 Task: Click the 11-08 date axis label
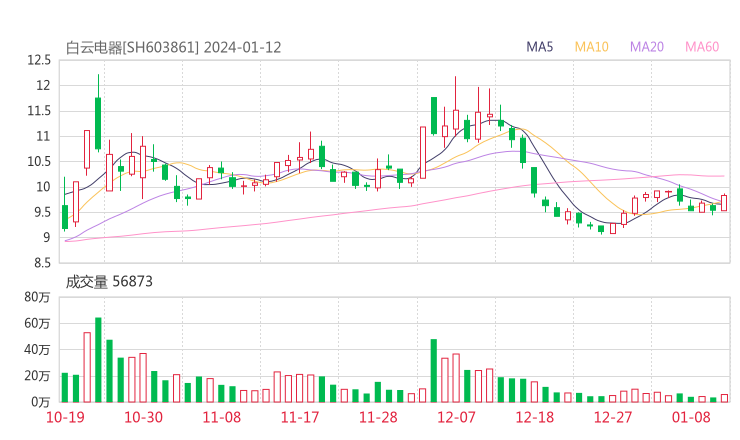coord(221,417)
